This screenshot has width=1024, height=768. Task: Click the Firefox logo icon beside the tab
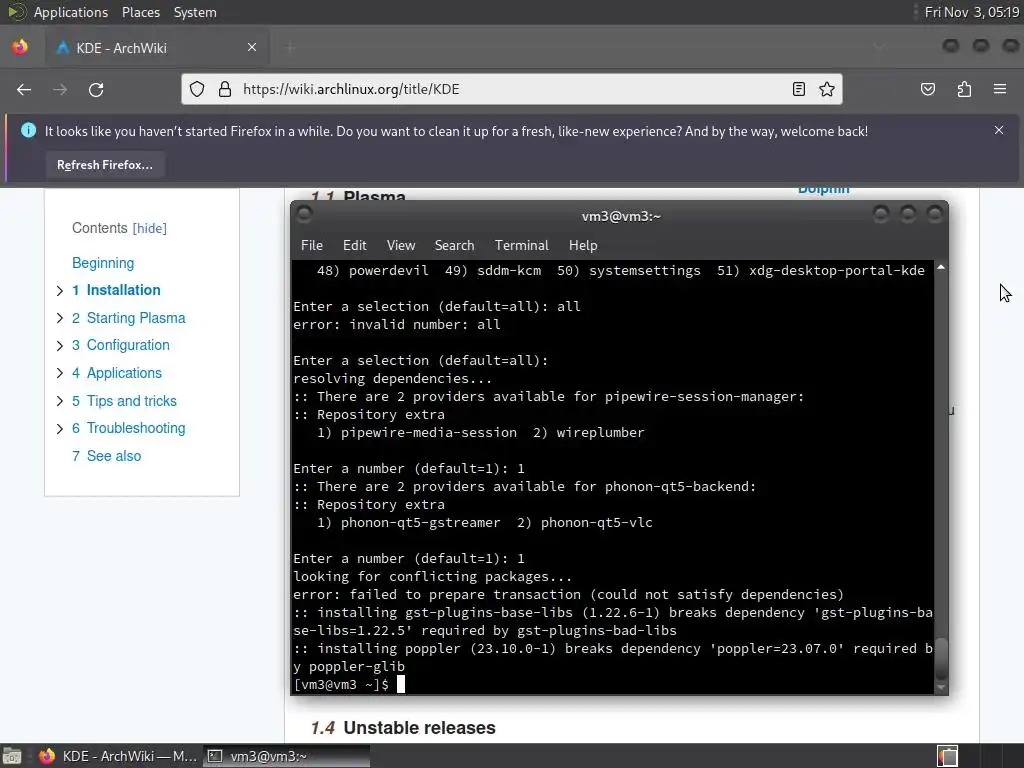(x=20, y=47)
